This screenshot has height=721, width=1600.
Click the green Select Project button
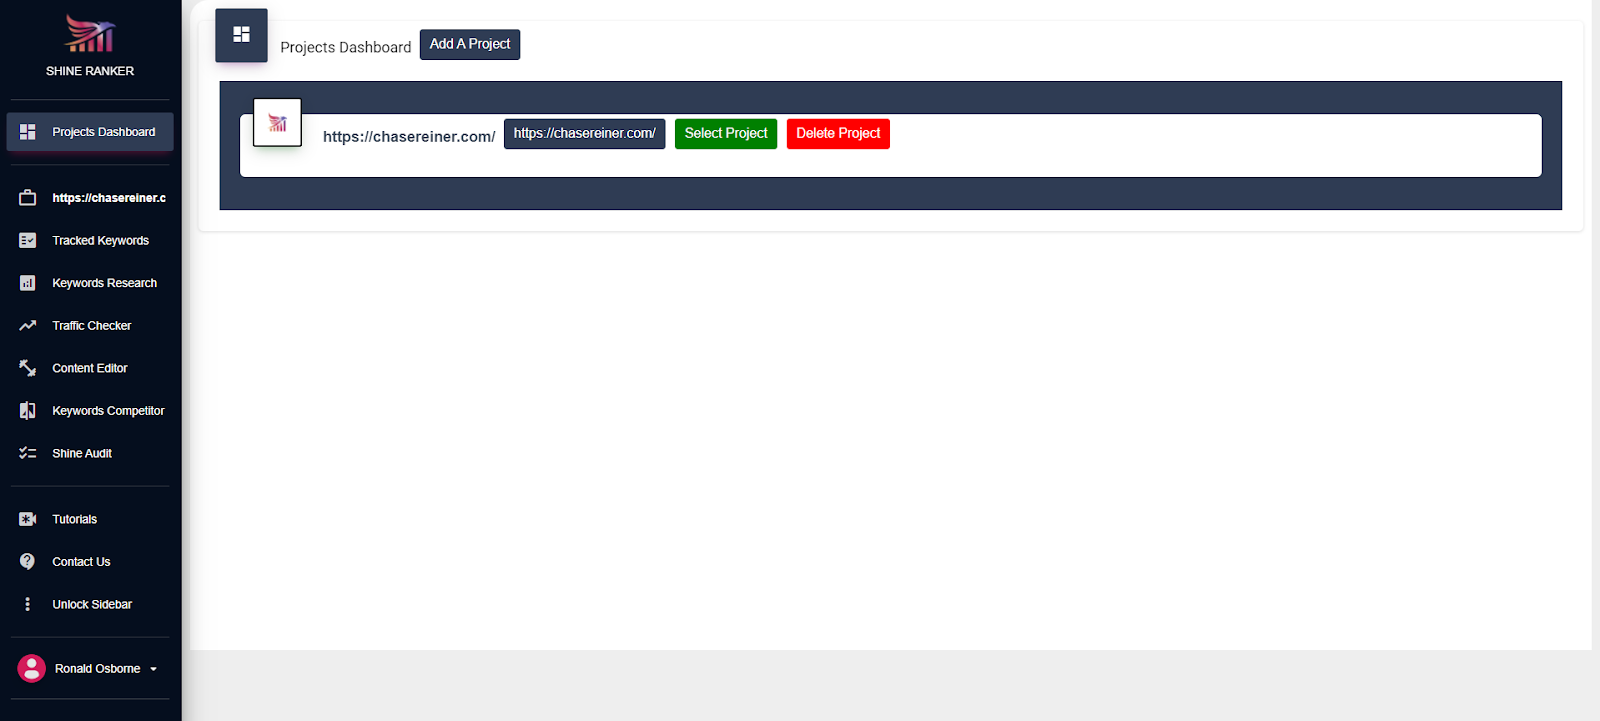pos(726,134)
